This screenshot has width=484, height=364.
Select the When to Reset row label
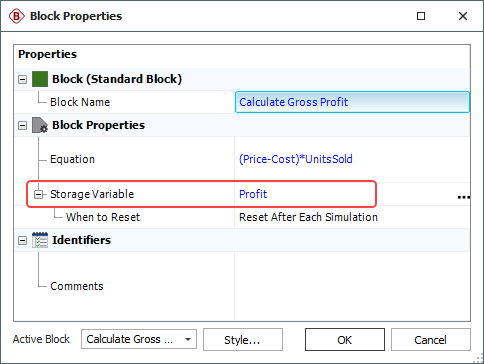pyautogui.click(x=103, y=217)
